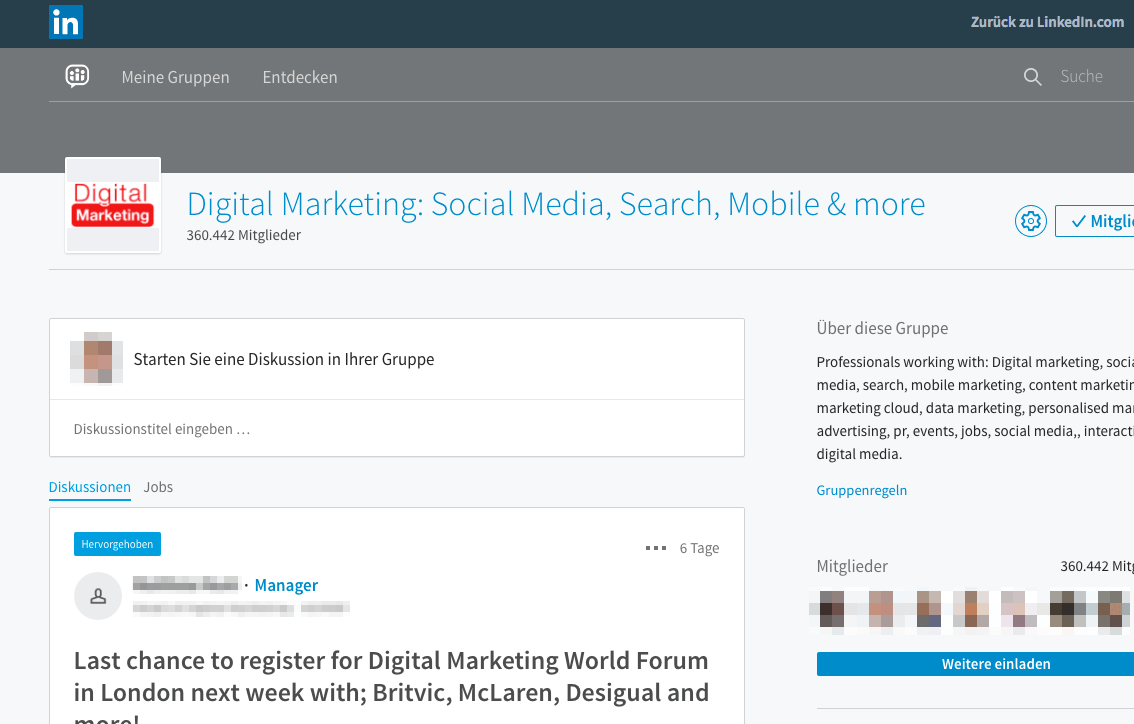Open the Groups speech-bubble icon in navigation
Screen dimensions: 1134x724
[x=77, y=75]
